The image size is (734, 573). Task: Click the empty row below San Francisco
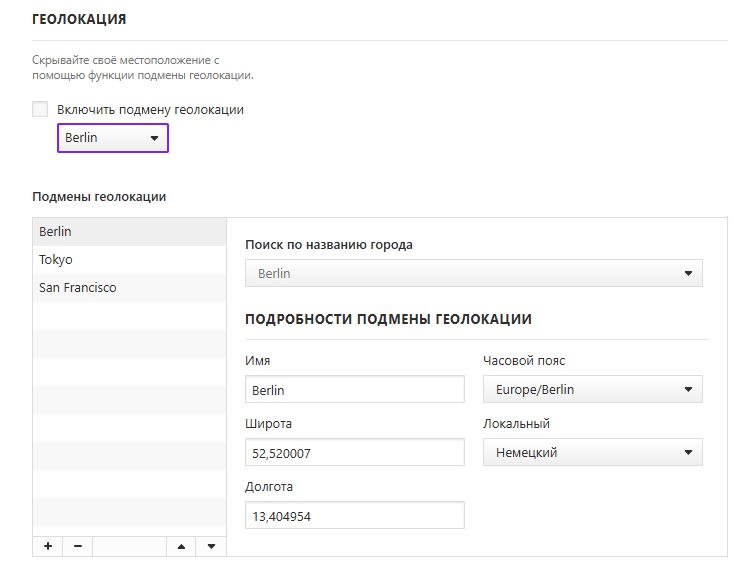pos(130,316)
